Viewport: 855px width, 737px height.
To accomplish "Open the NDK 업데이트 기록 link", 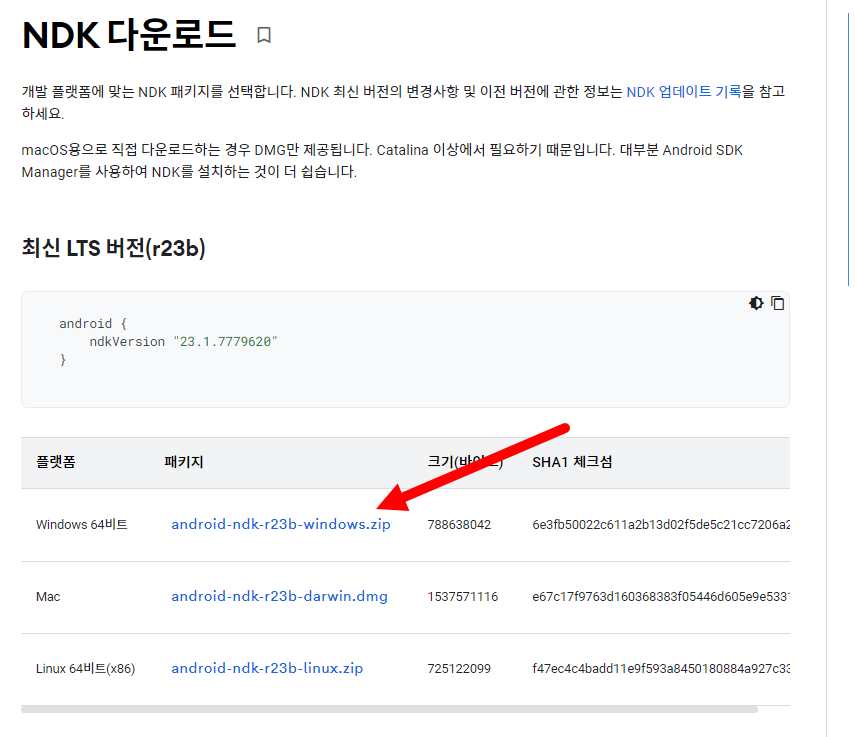I will tap(684, 92).
